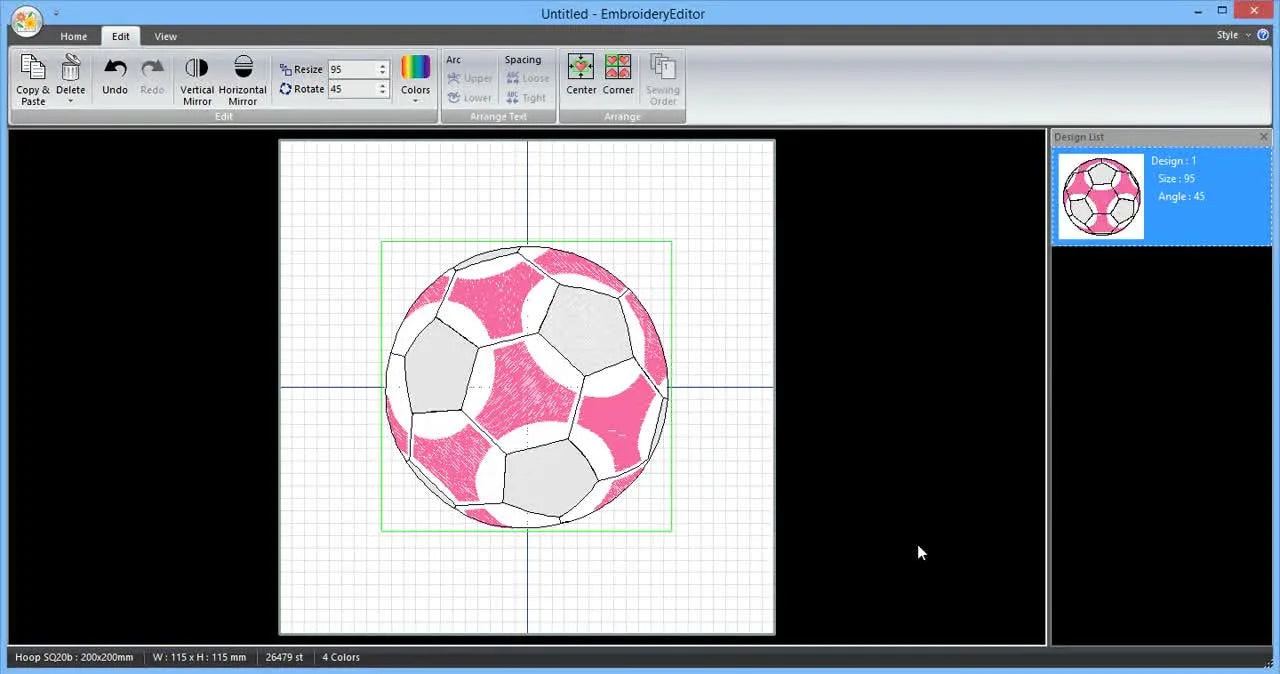Click the Corner arrange icon
The width and height of the screenshot is (1280, 674).
tap(618, 69)
